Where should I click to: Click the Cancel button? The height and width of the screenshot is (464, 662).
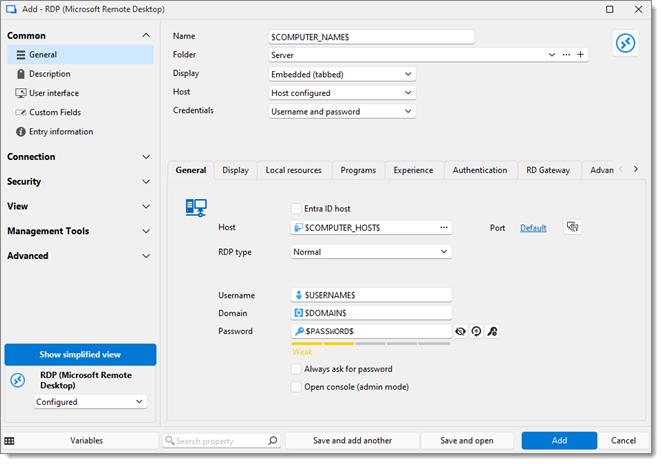click(624, 441)
